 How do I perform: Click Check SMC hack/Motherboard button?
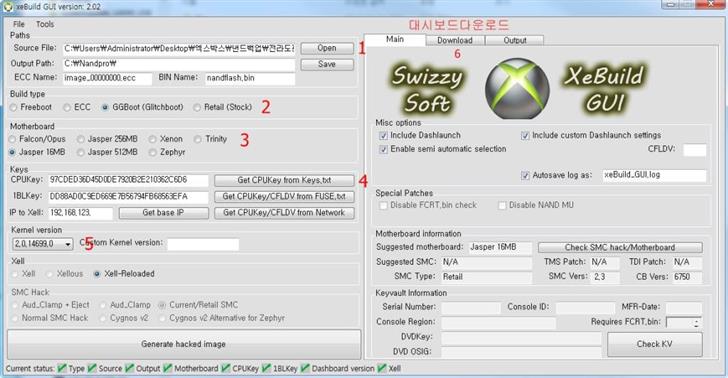coord(620,248)
